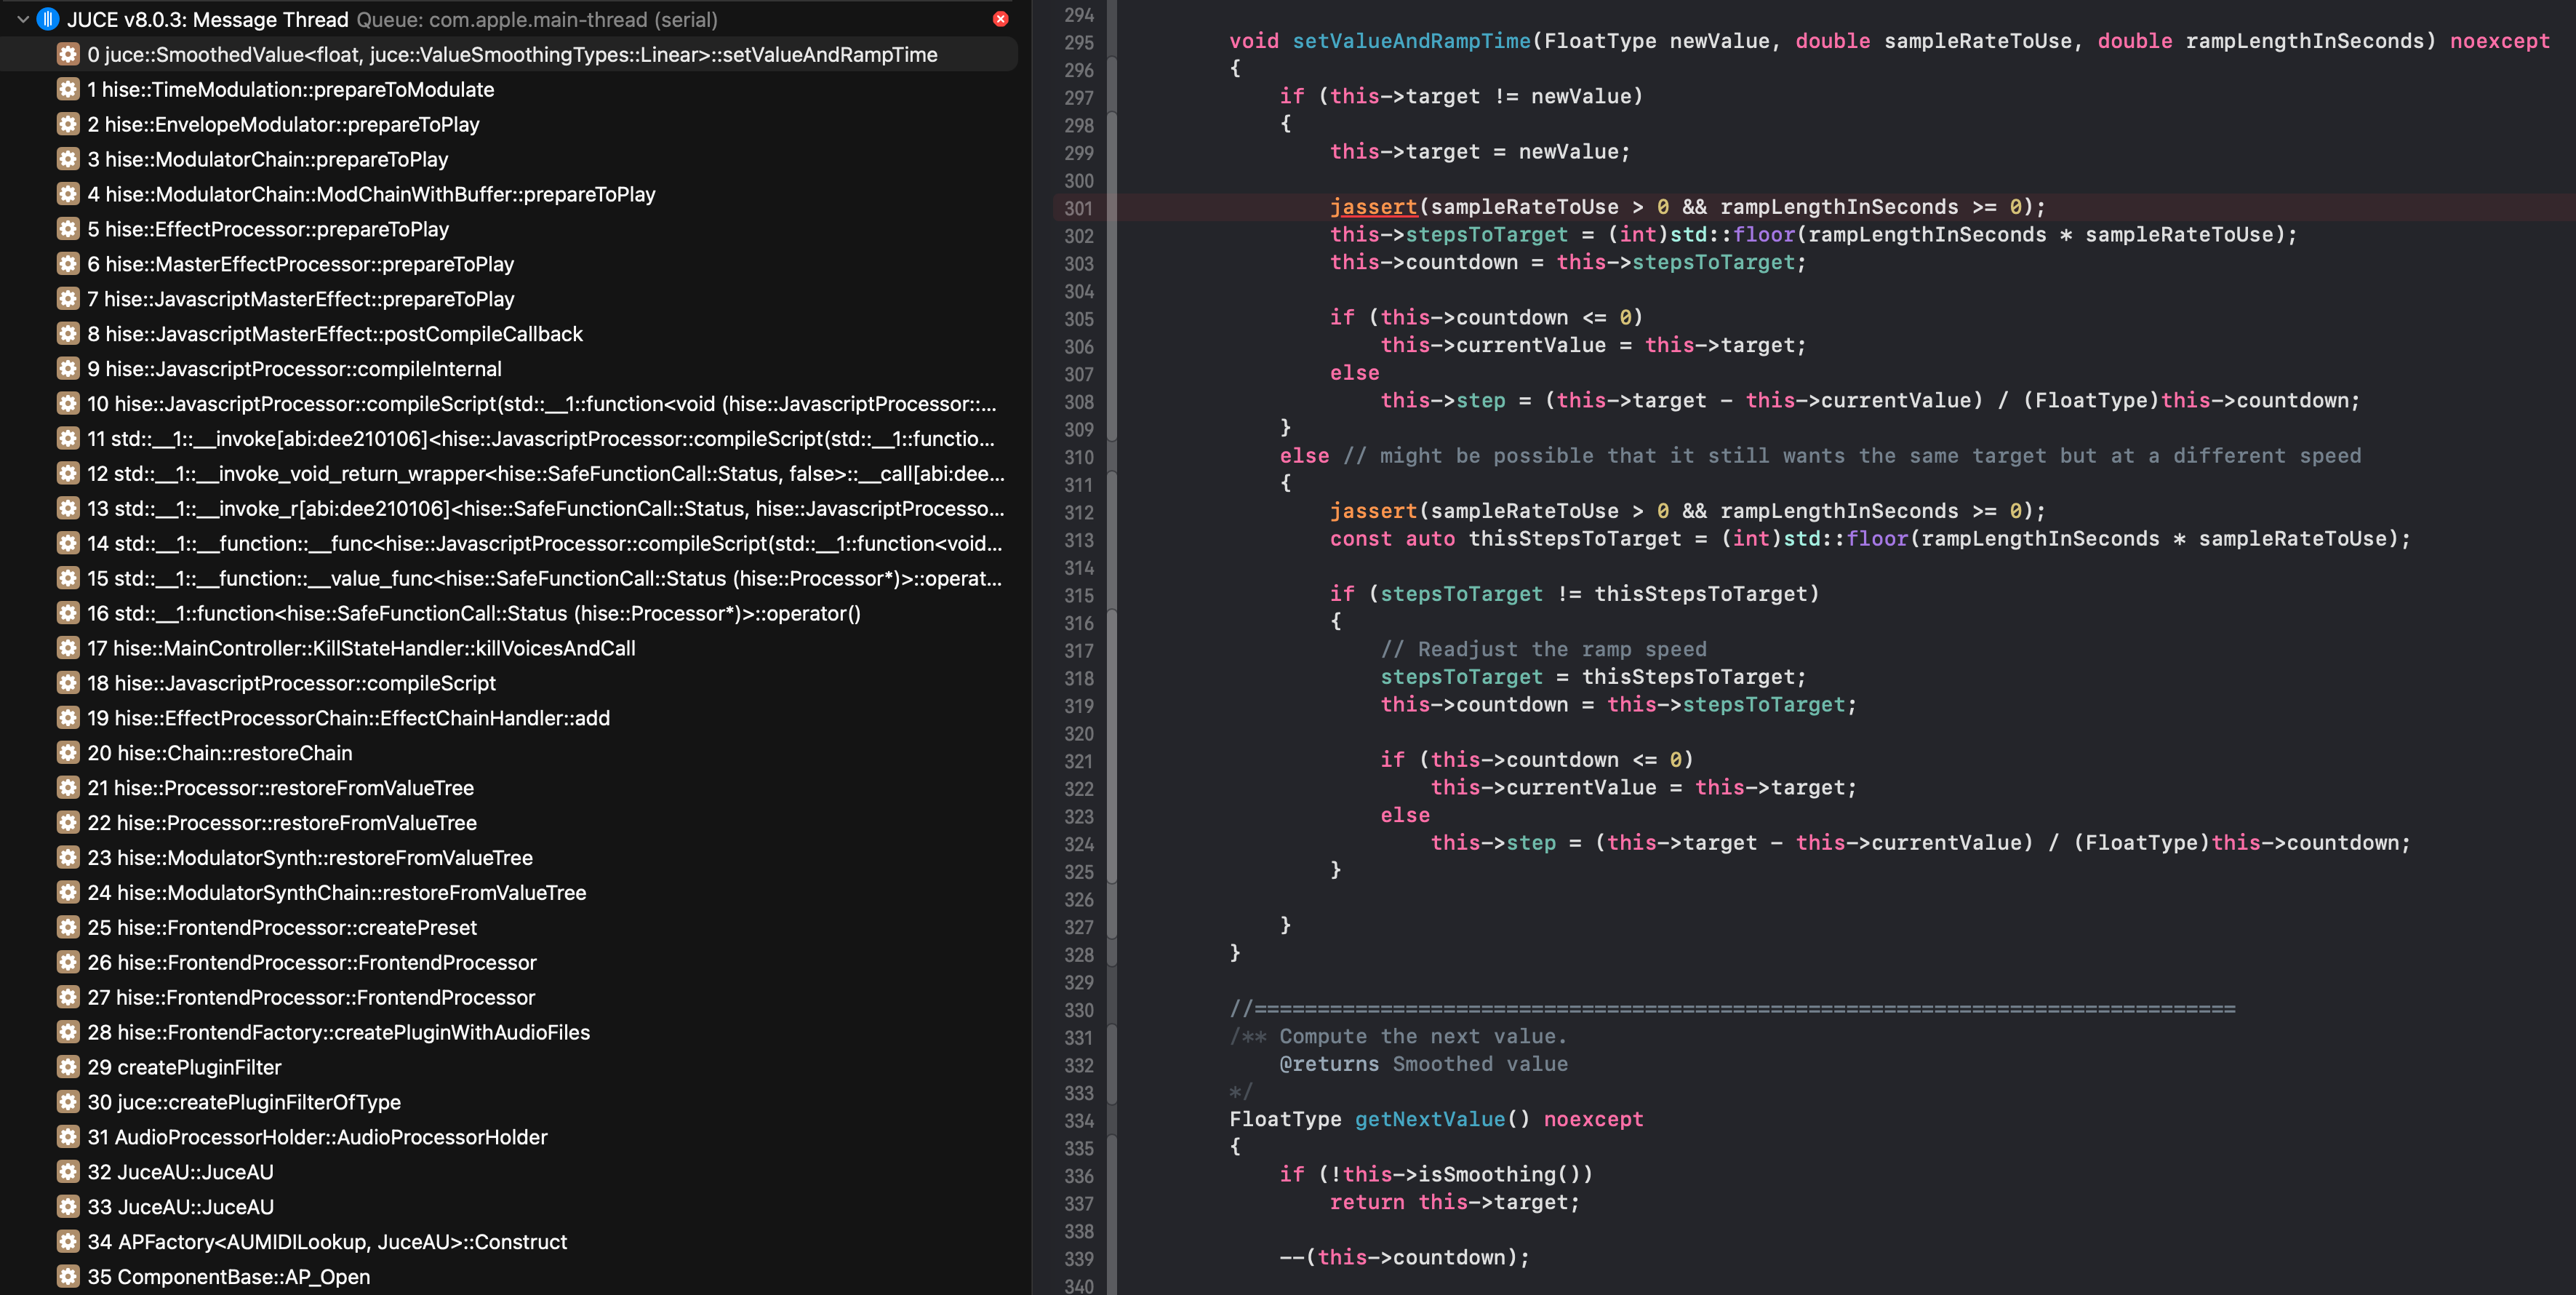This screenshot has width=2576, height=1295.
Task: Click the jassert call on line 301
Action: [x=1373, y=207]
